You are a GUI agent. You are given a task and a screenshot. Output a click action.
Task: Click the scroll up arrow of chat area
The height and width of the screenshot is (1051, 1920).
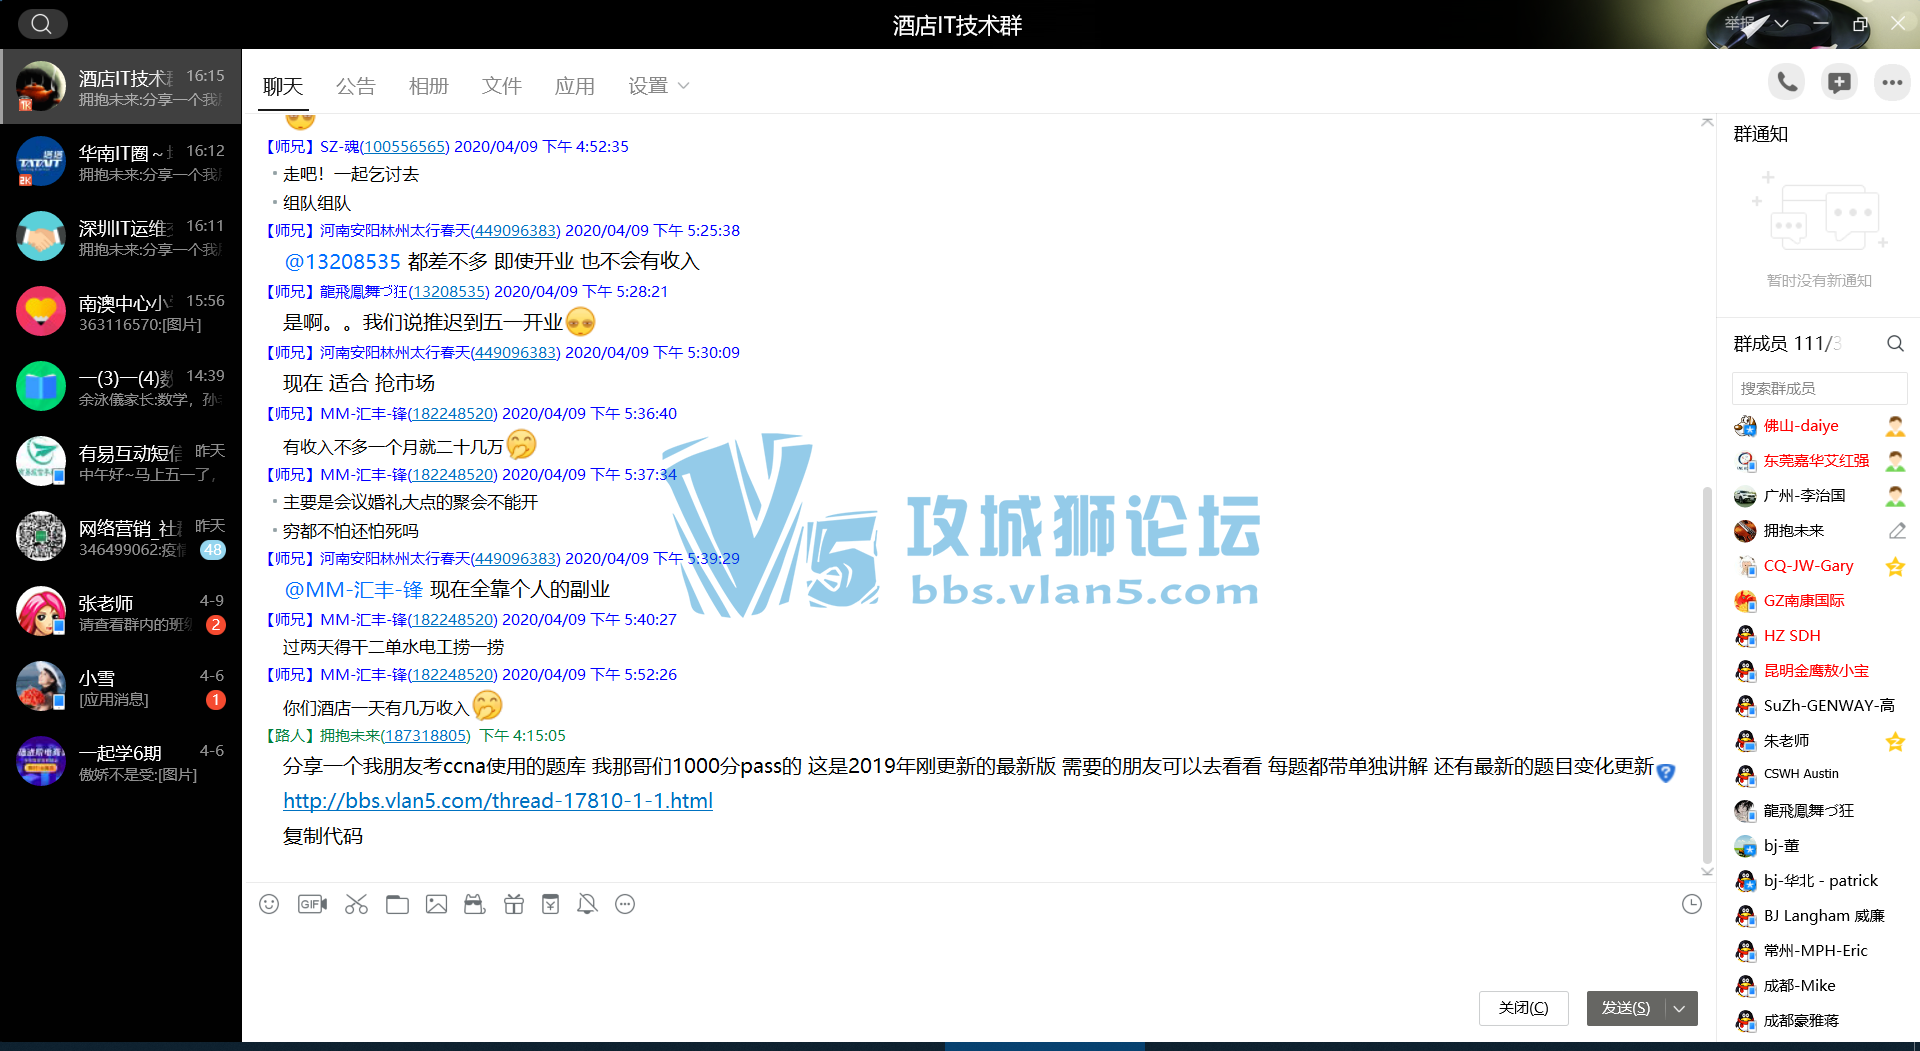[1707, 122]
